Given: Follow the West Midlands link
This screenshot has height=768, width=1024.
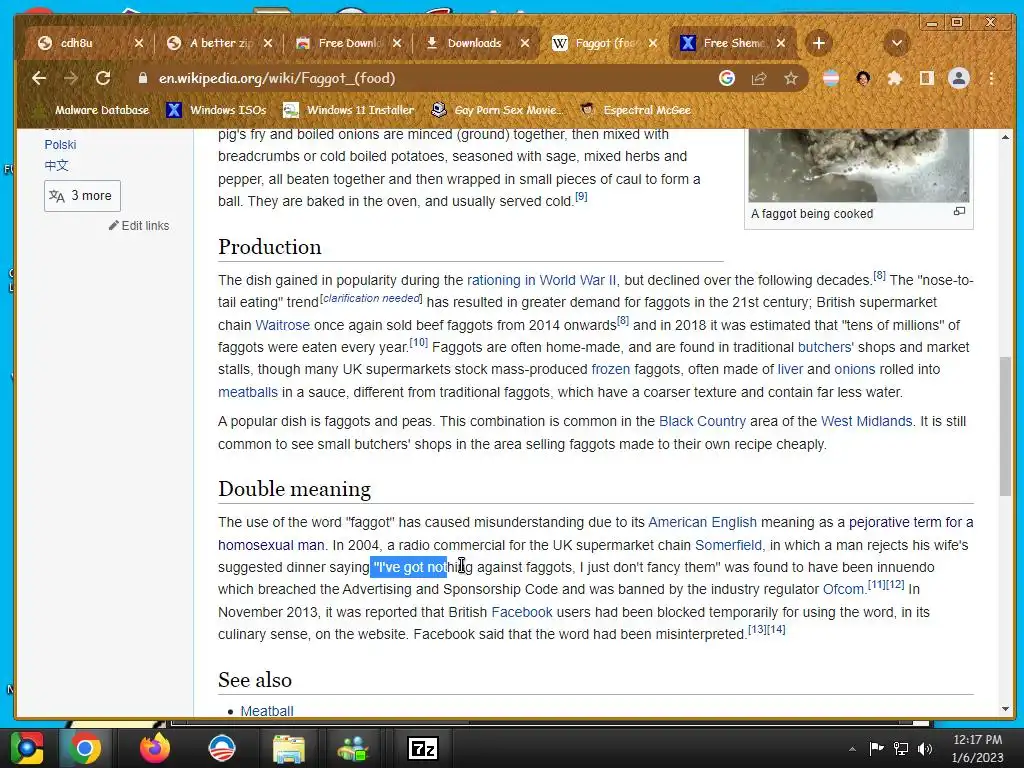Looking at the screenshot, I should point(866,421).
